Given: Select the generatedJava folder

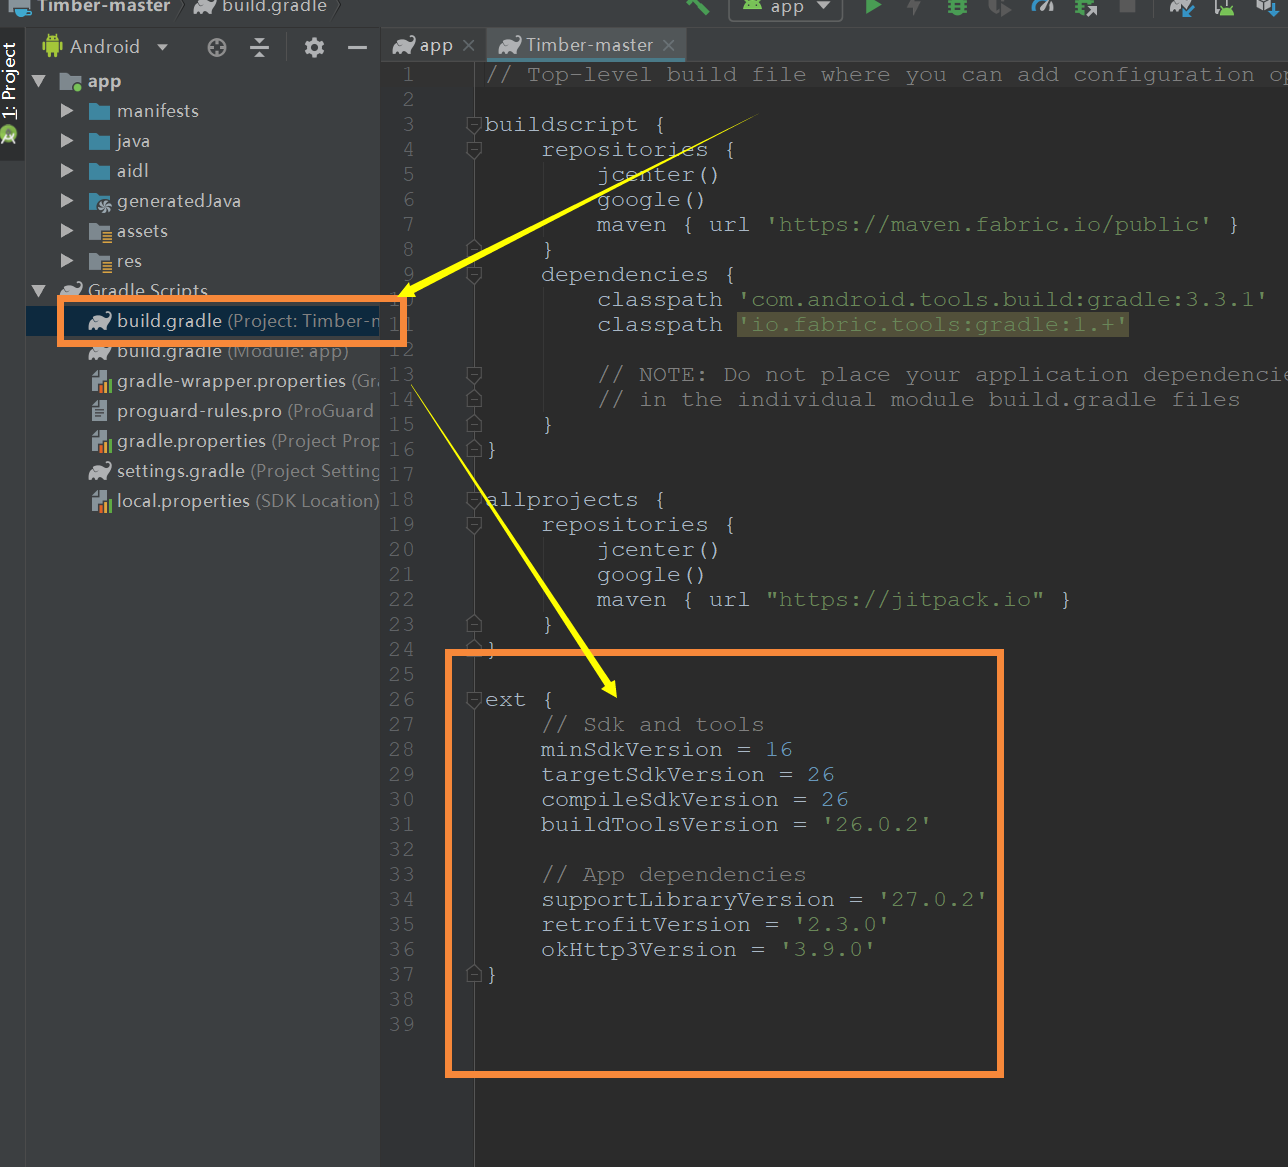Looking at the screenshot, I should point(165,201).
